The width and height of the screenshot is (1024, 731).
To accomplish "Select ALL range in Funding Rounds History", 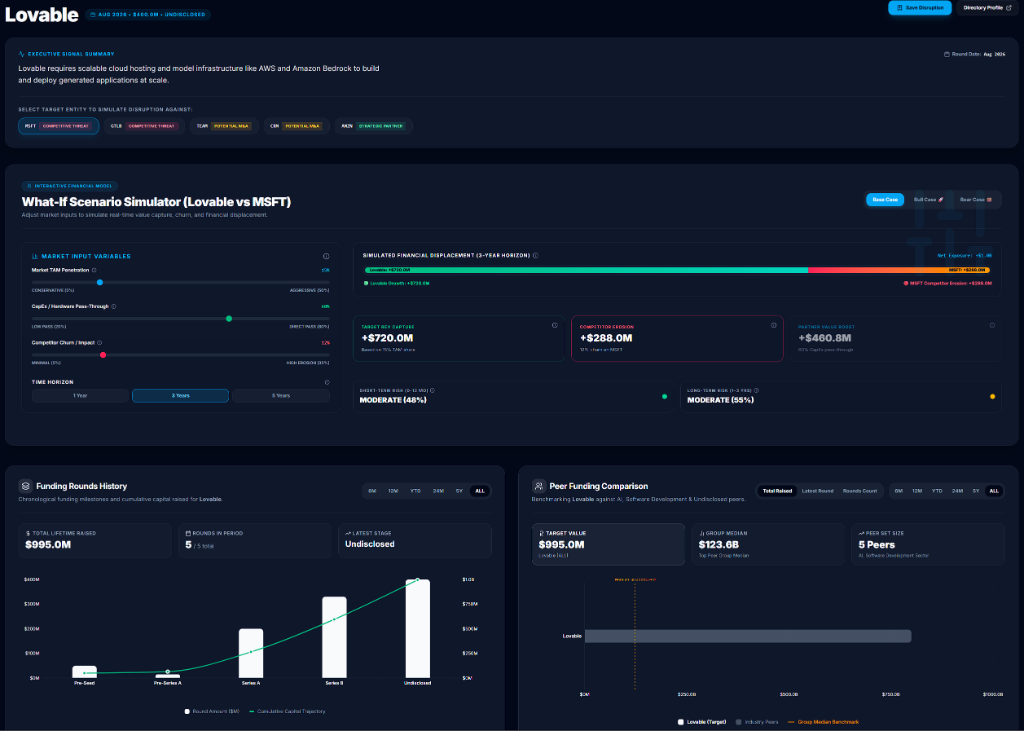I will click(480, 491).
